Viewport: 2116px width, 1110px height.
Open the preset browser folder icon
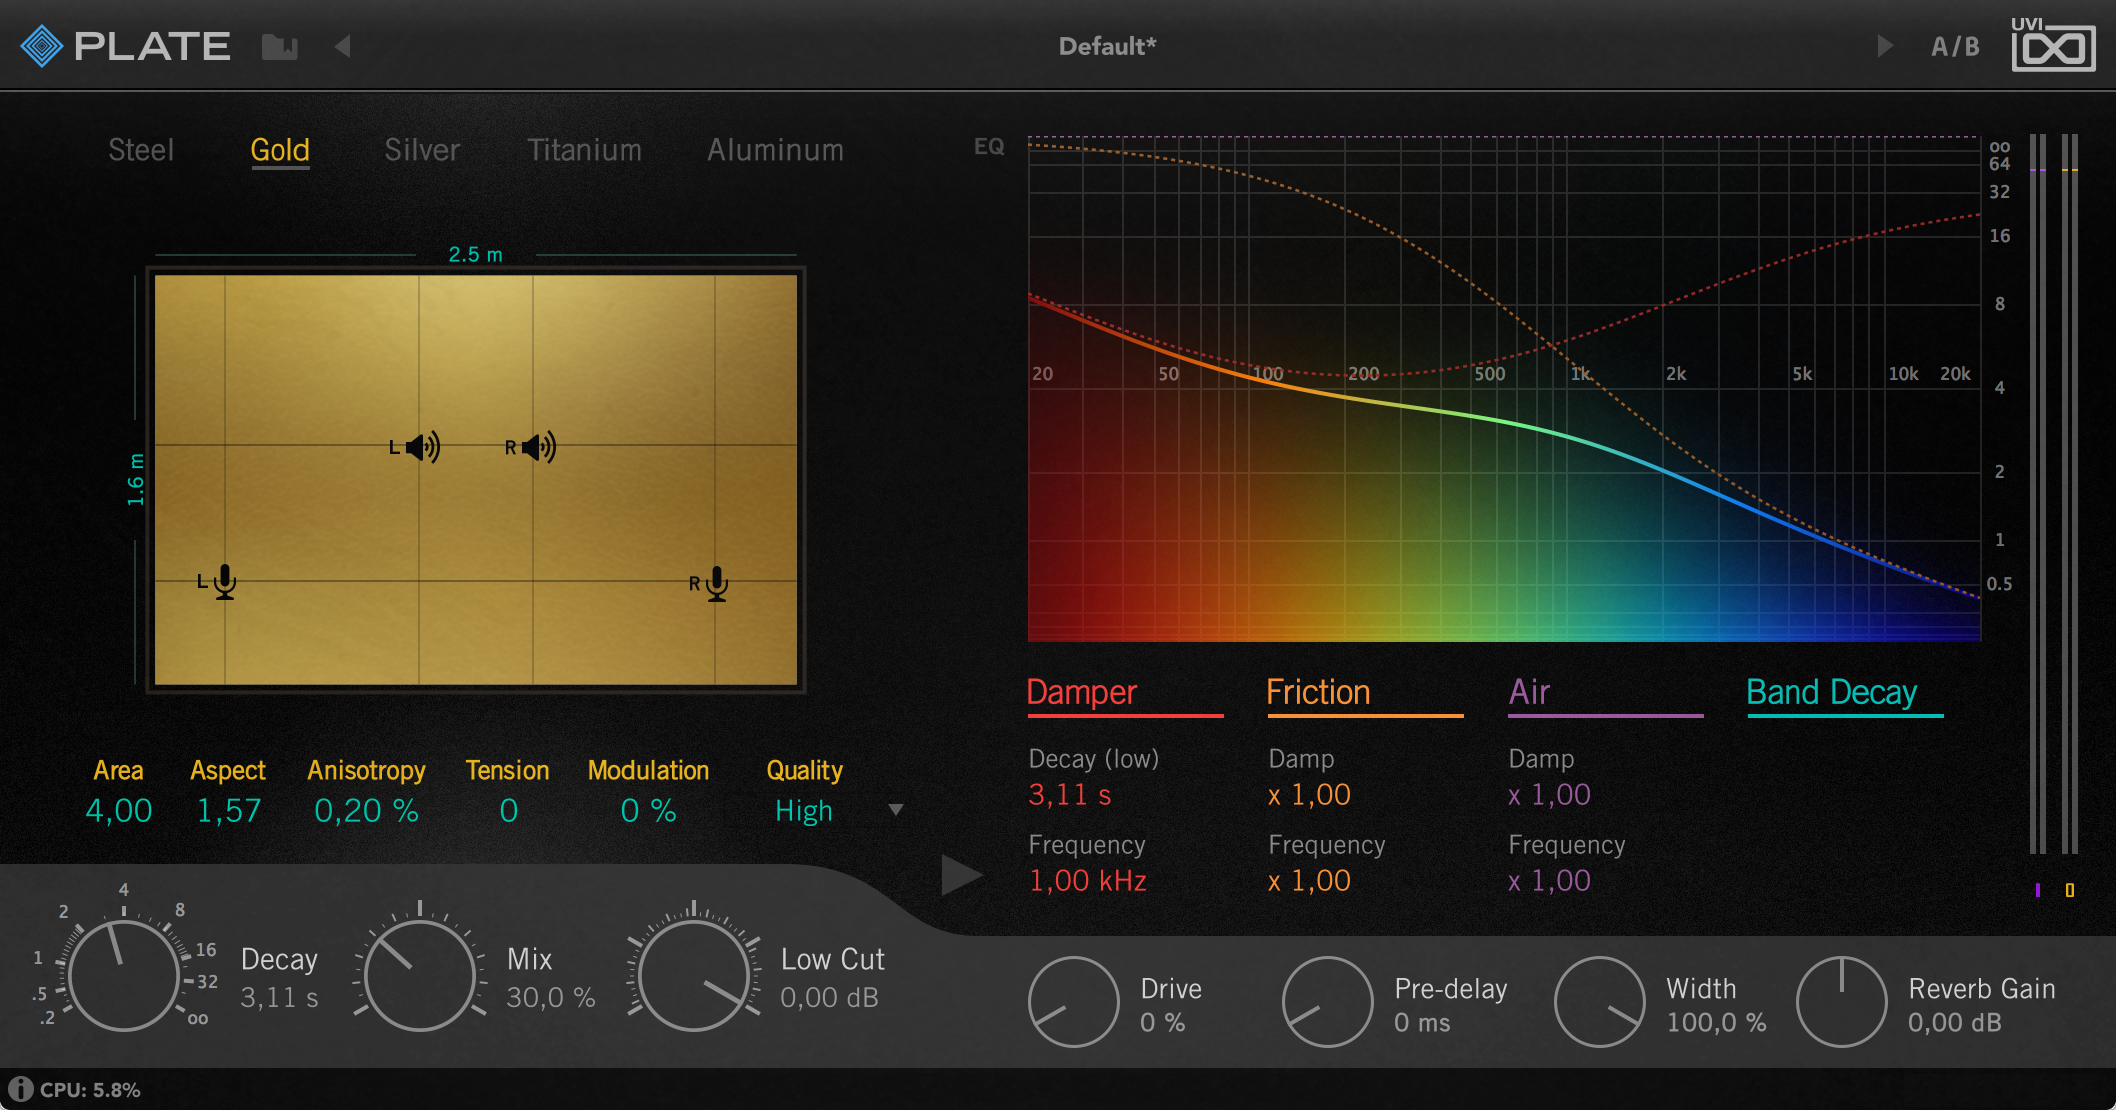(x=281, y=45)
